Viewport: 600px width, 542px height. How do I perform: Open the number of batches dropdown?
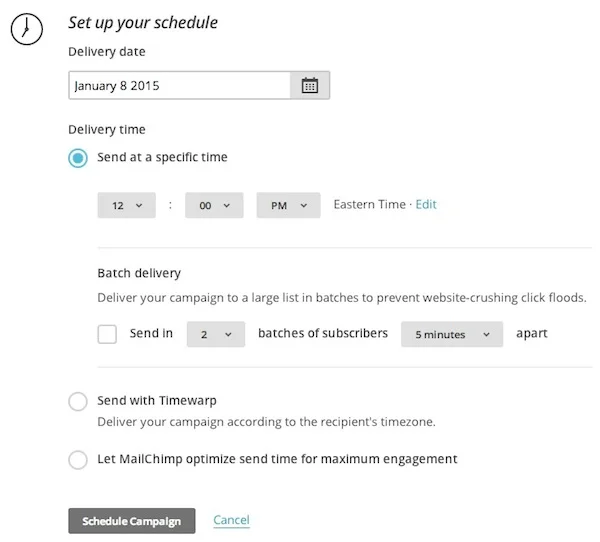click(216, 334)
